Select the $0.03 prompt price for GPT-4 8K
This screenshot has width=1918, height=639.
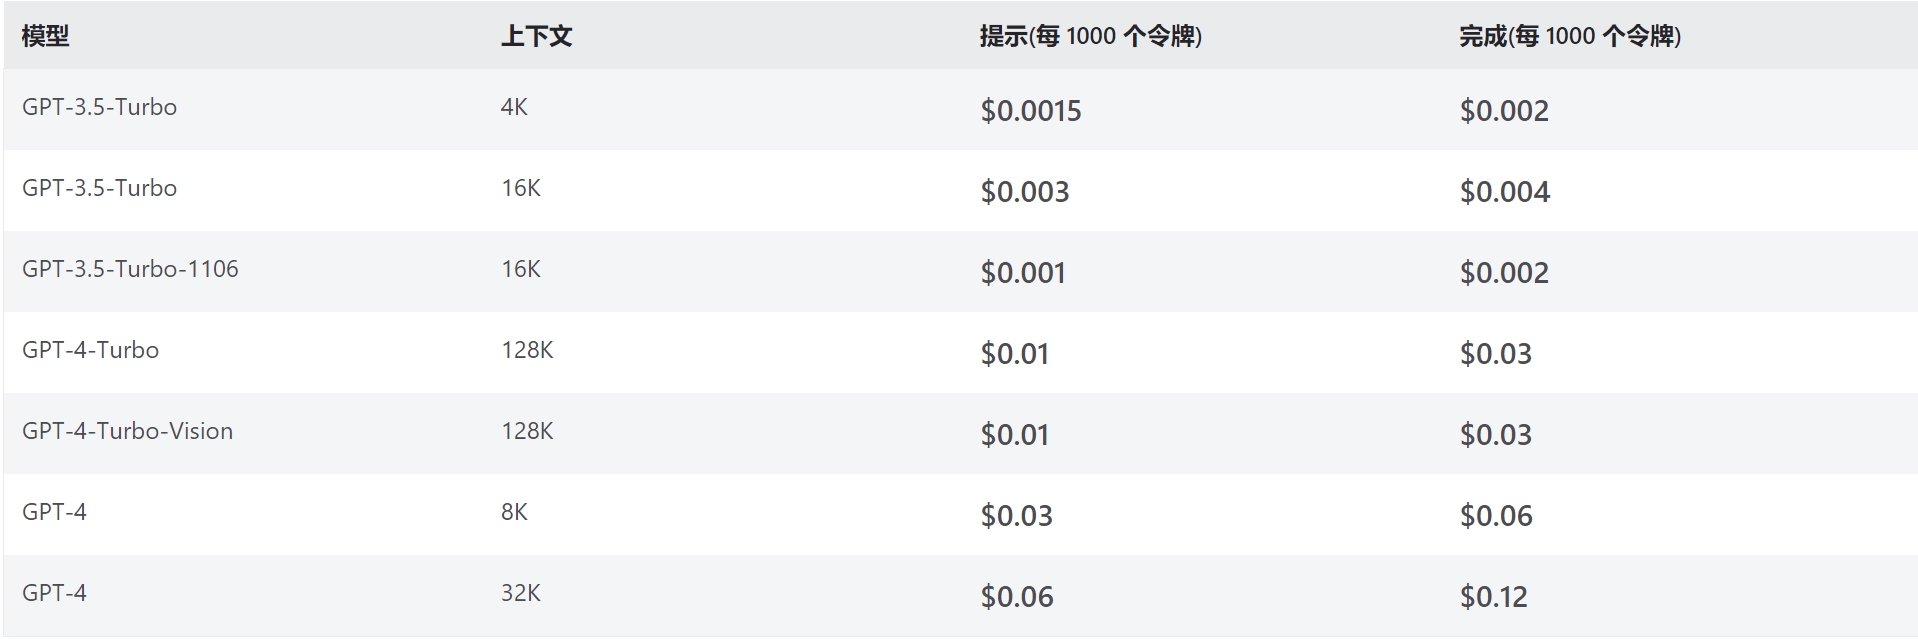click(1016, 516)
